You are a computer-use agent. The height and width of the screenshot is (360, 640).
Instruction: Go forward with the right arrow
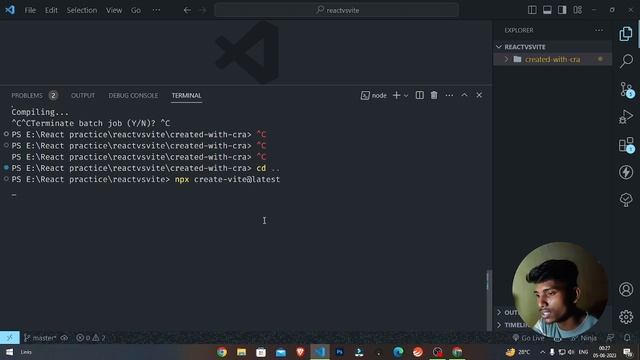point(203,10)
